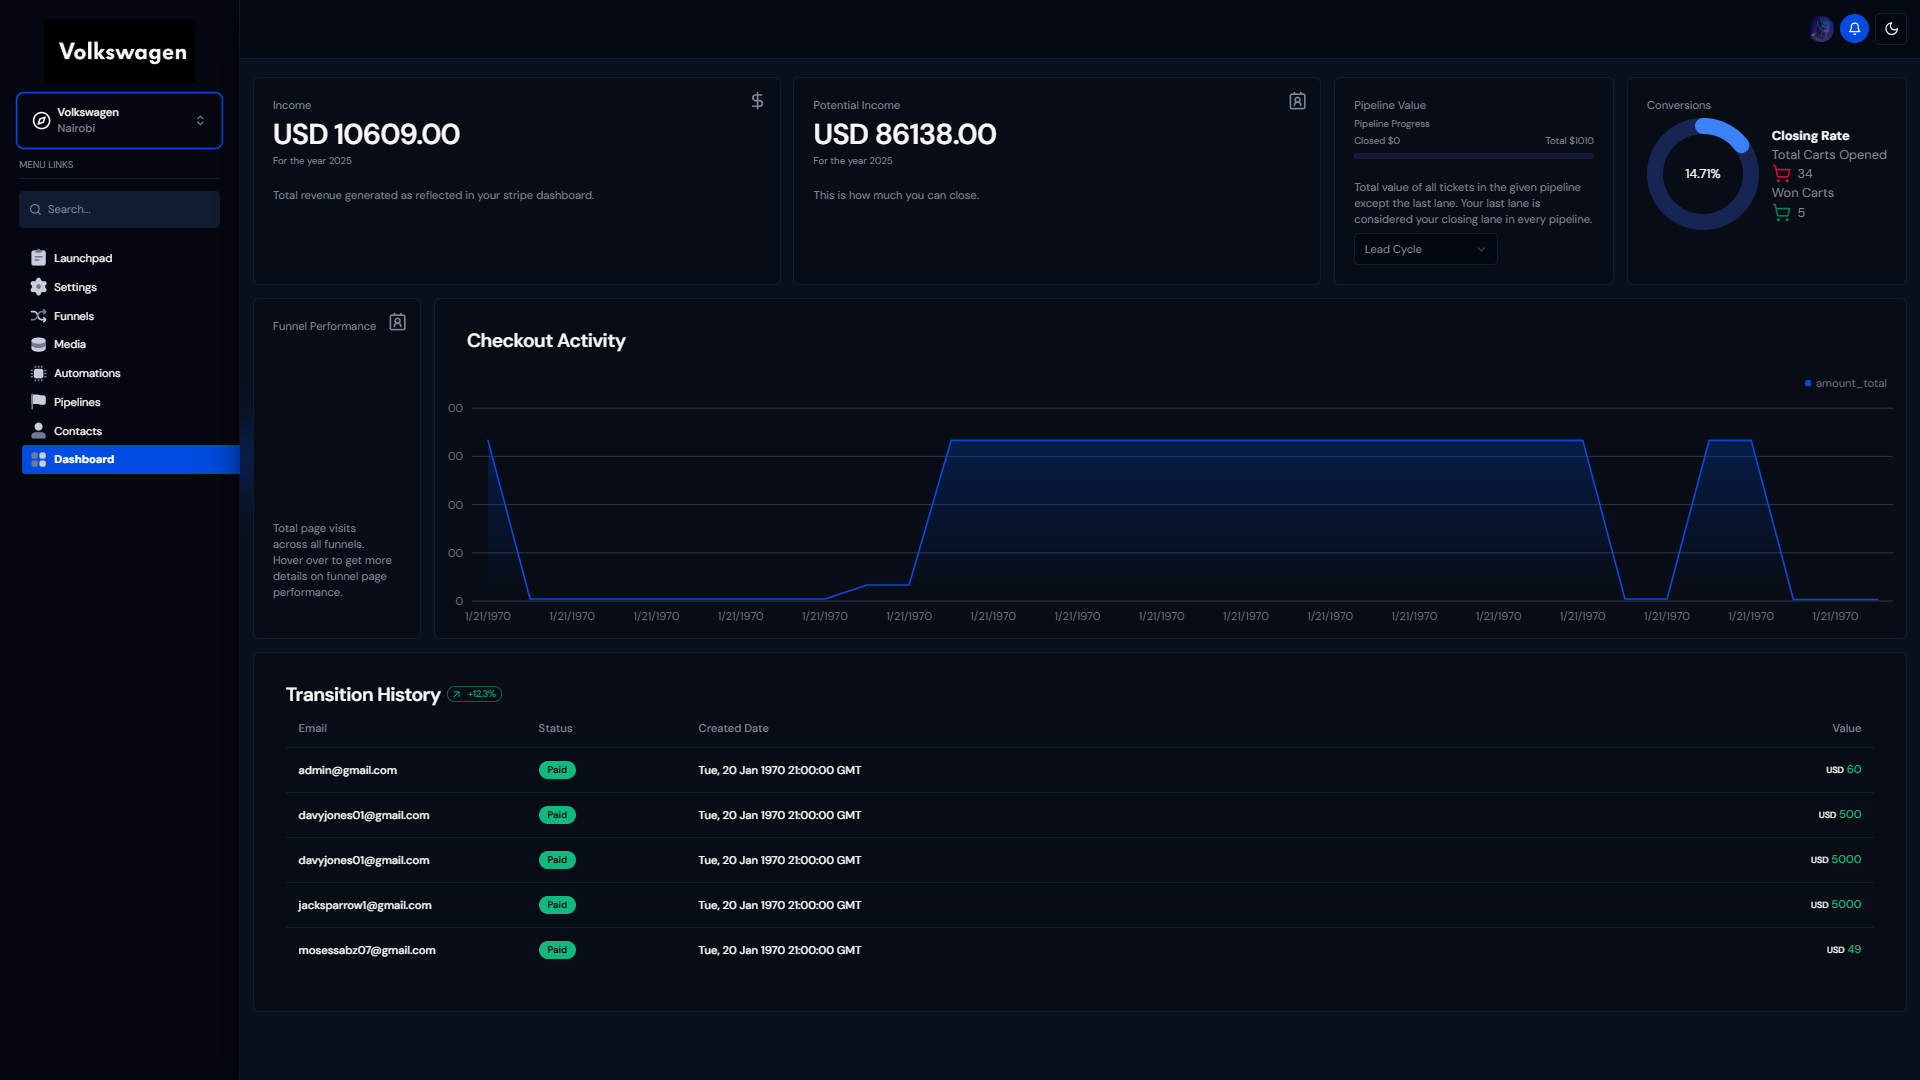1920x1080 pixels.
Task: Click the Email column header
Action: (x=312, y=728)
